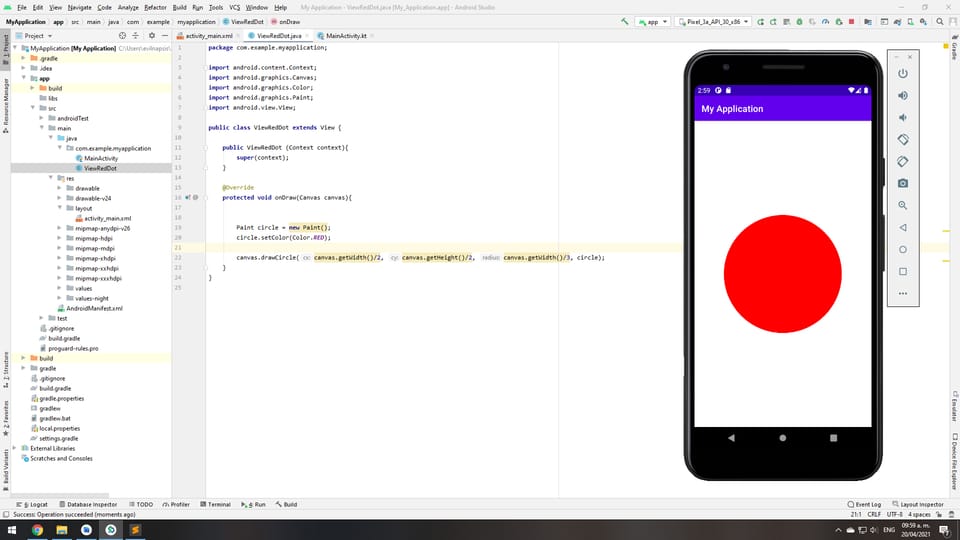This screenshot has height=540, width=960.
Task: Open File Explorer from the taskbar
Action: (x=62, y=530)
